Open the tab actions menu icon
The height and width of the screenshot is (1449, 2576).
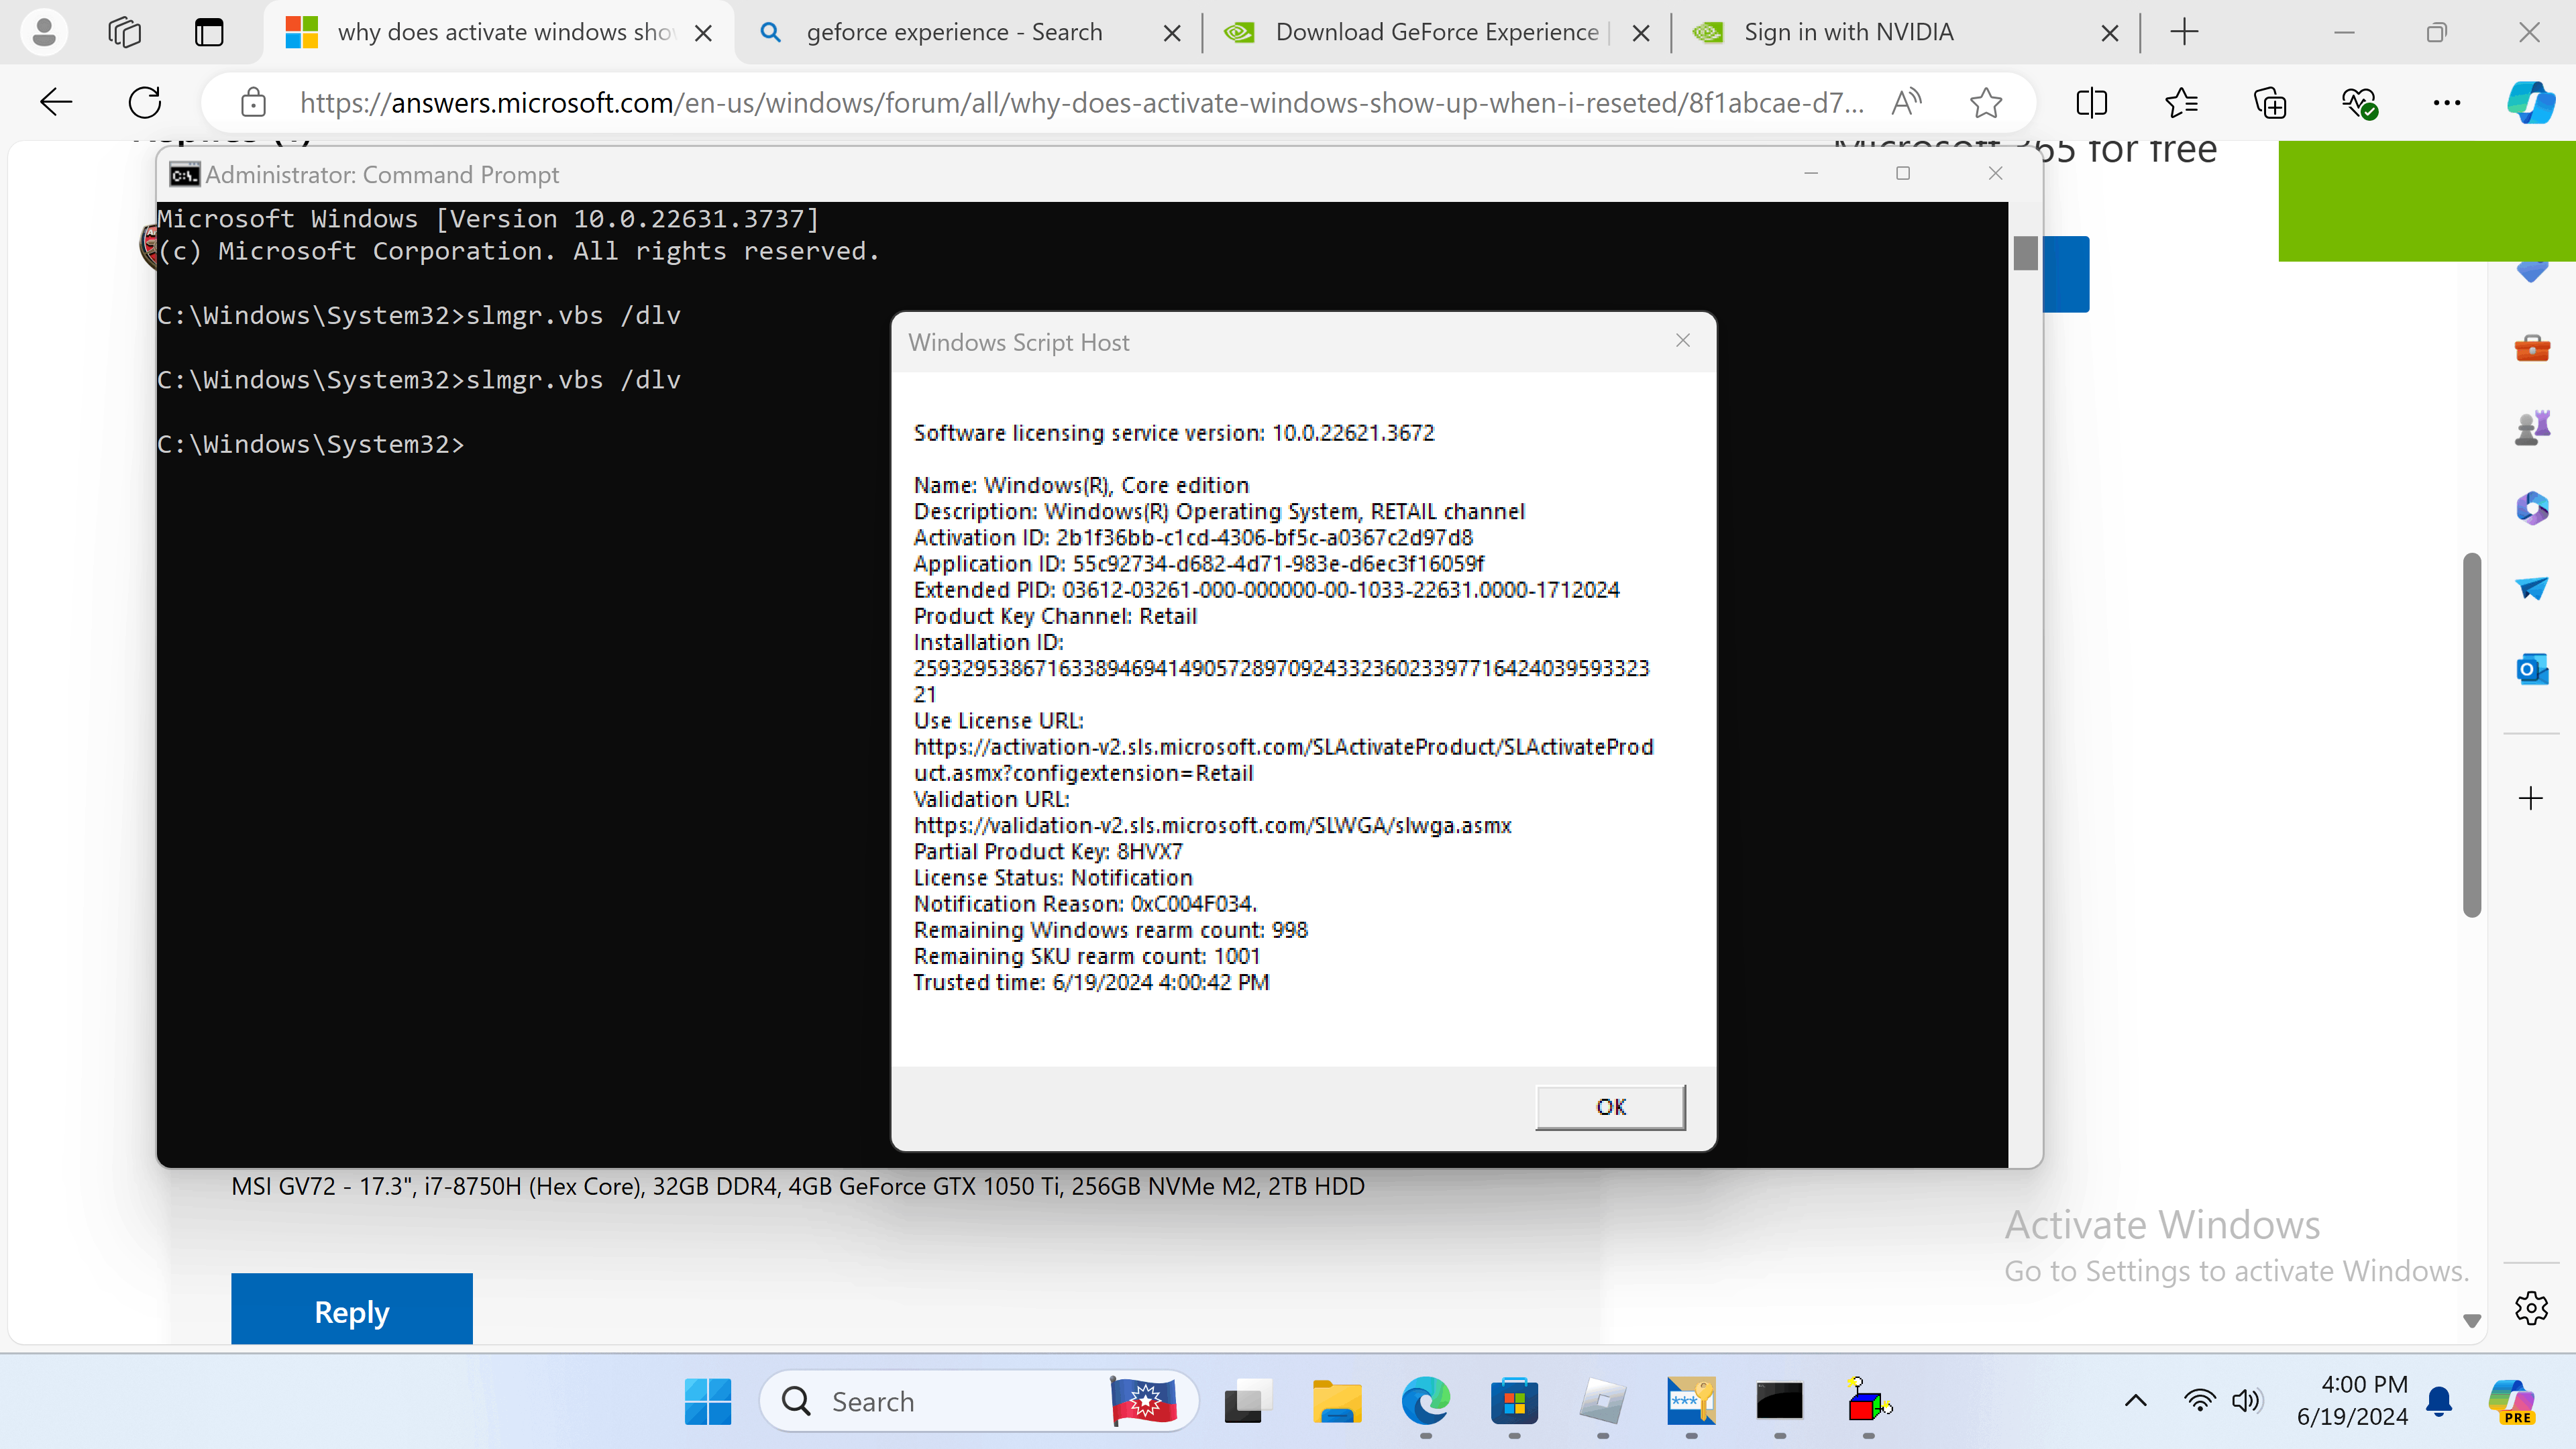tap(209, 33)
